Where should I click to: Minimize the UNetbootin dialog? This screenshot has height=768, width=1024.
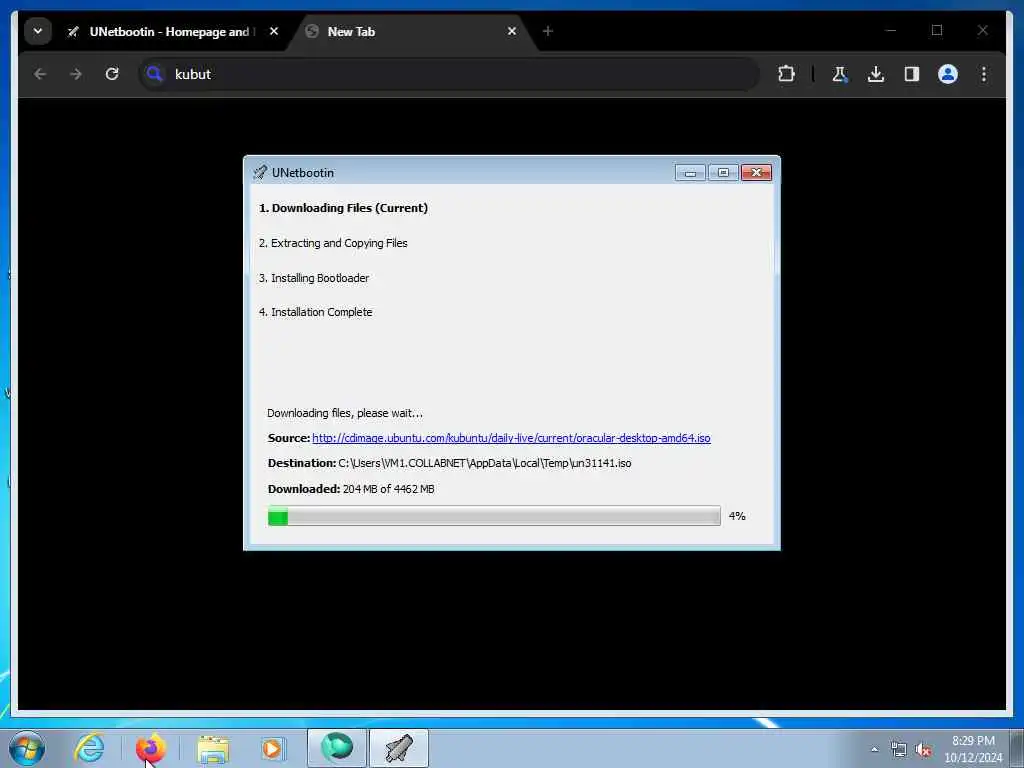point(690,172)
